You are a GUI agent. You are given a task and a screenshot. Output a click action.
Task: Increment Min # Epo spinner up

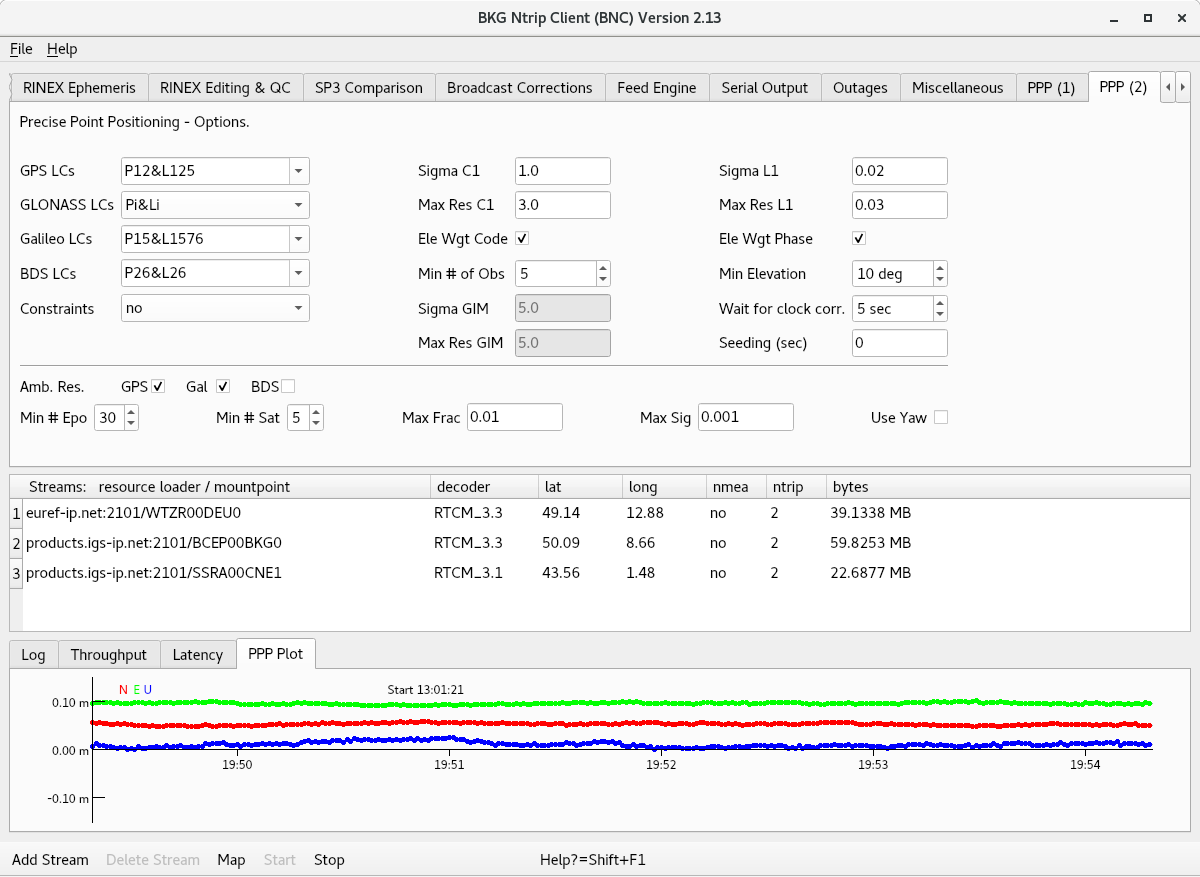(x=130, y=412)
